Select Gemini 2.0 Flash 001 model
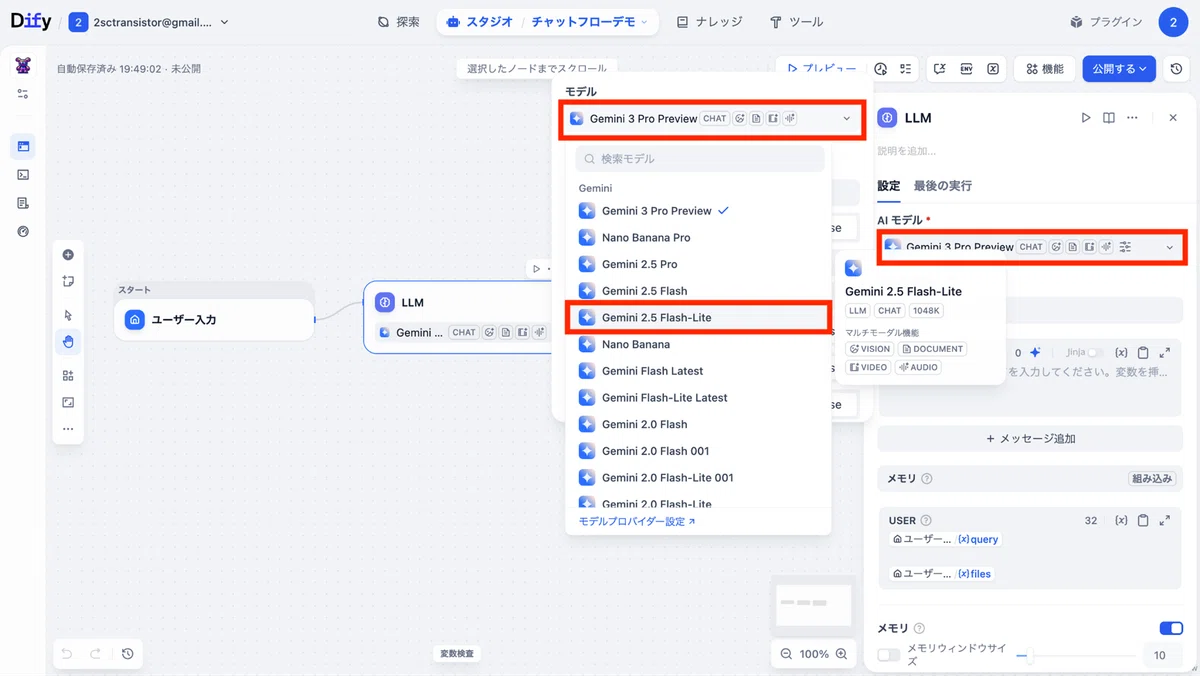The width and height of the screenshot is (1200, 676). 698,451
